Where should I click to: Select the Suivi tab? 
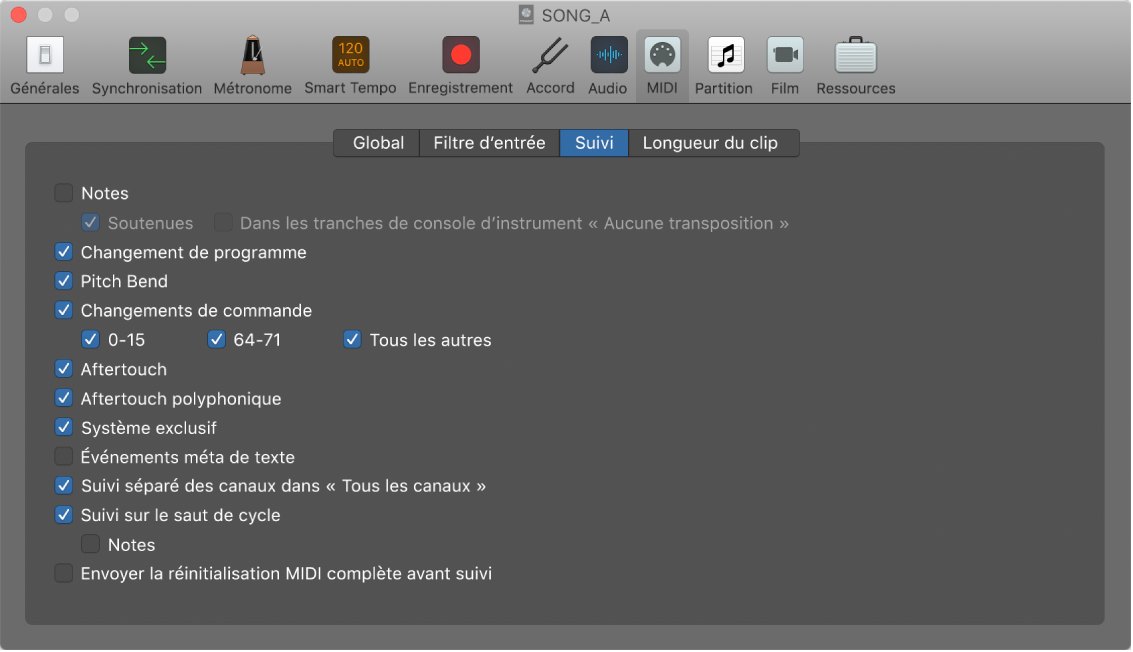coord(594,143)
